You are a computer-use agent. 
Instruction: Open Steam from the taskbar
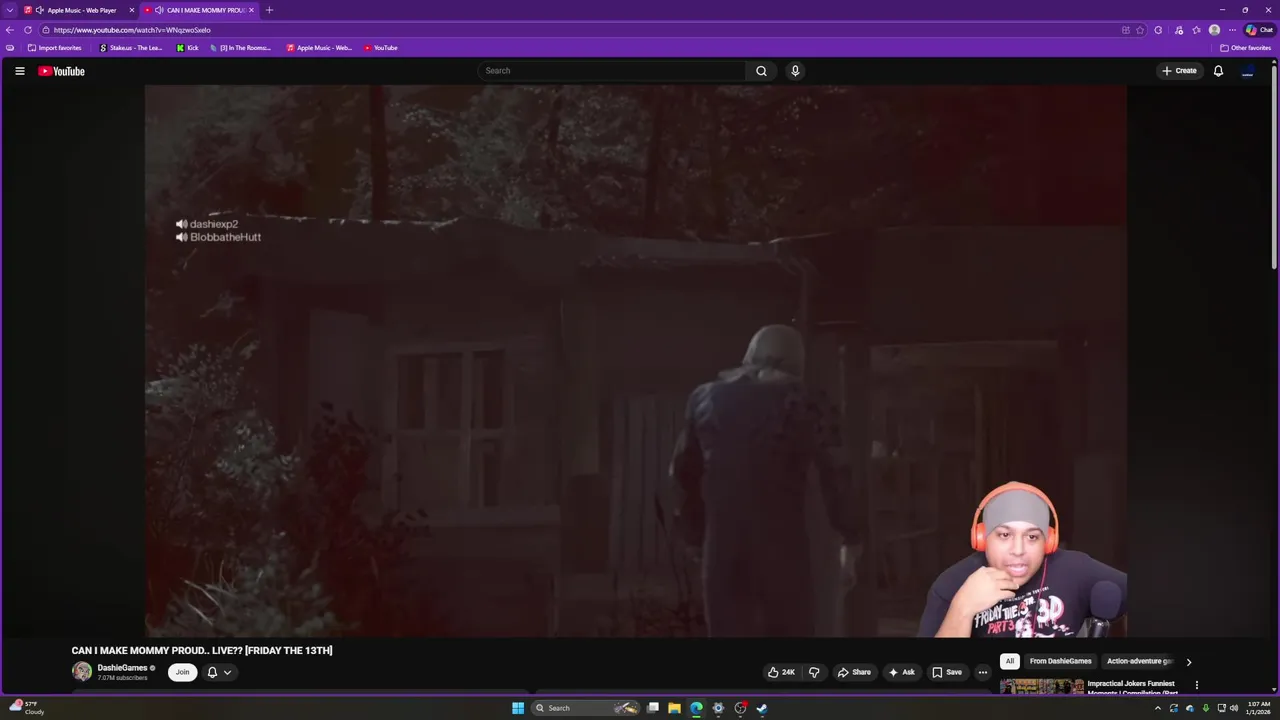coord(761,708)
